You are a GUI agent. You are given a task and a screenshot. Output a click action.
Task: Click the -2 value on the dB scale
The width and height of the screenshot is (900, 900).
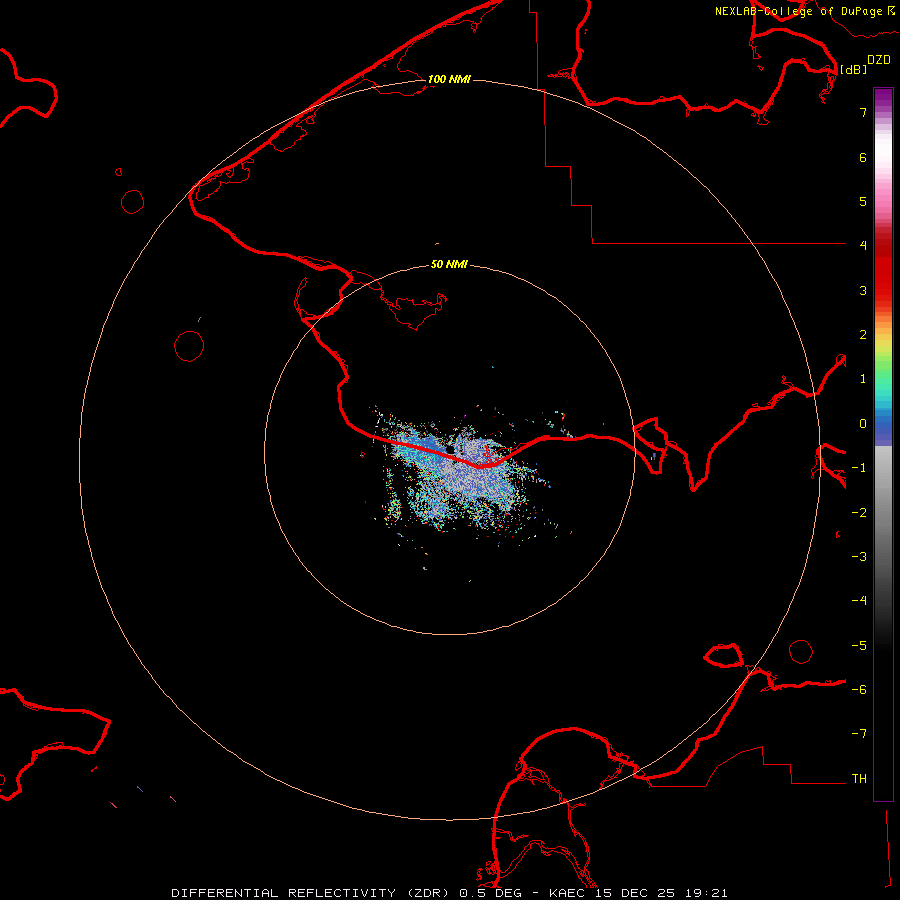tap(859, 512)
